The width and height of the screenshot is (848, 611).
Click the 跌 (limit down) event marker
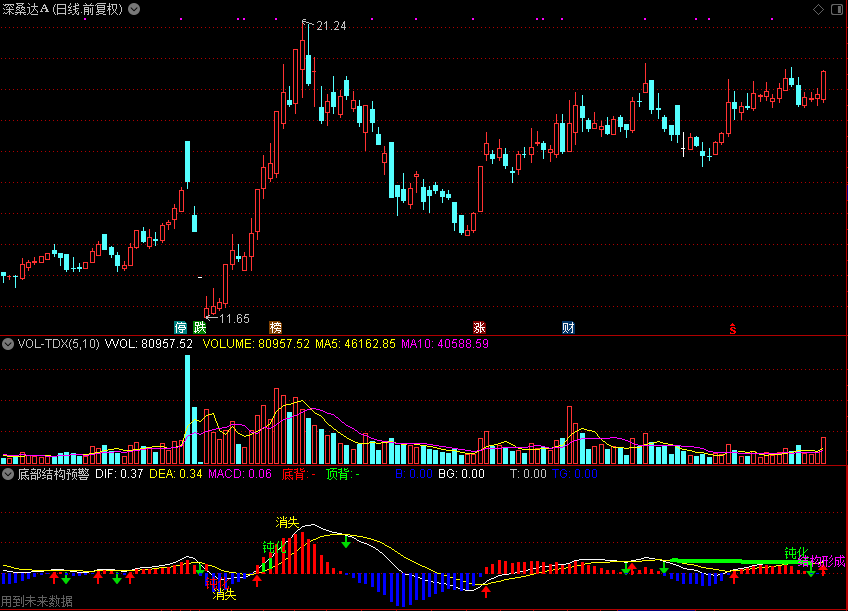point(200,327)
